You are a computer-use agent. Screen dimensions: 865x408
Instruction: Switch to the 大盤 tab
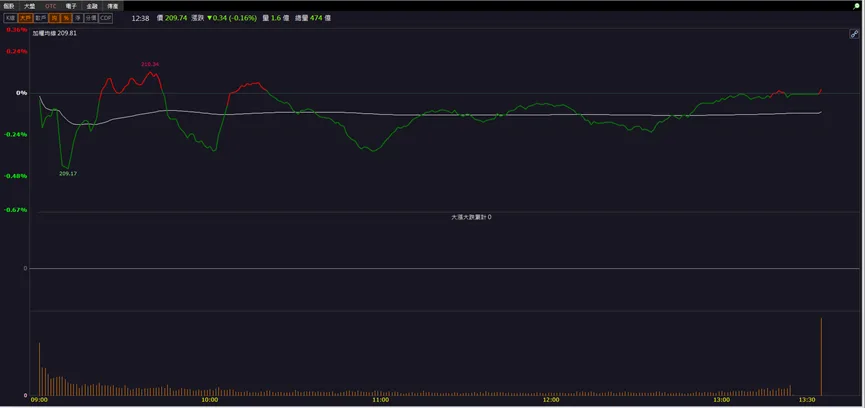point(29,6)
